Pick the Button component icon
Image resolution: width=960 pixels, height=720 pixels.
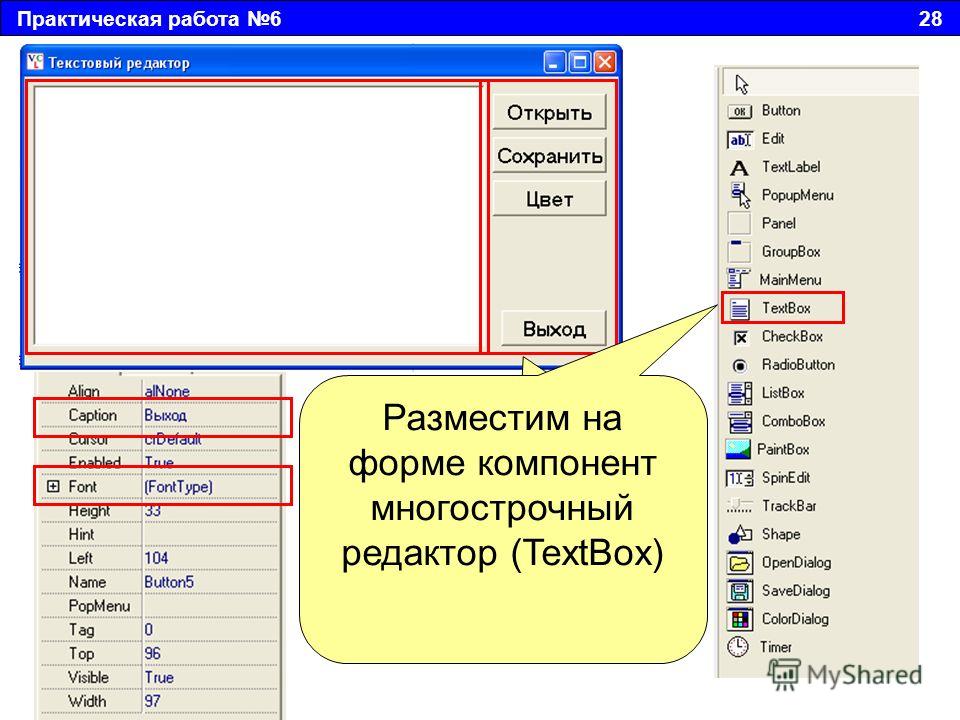coord(740,111)
